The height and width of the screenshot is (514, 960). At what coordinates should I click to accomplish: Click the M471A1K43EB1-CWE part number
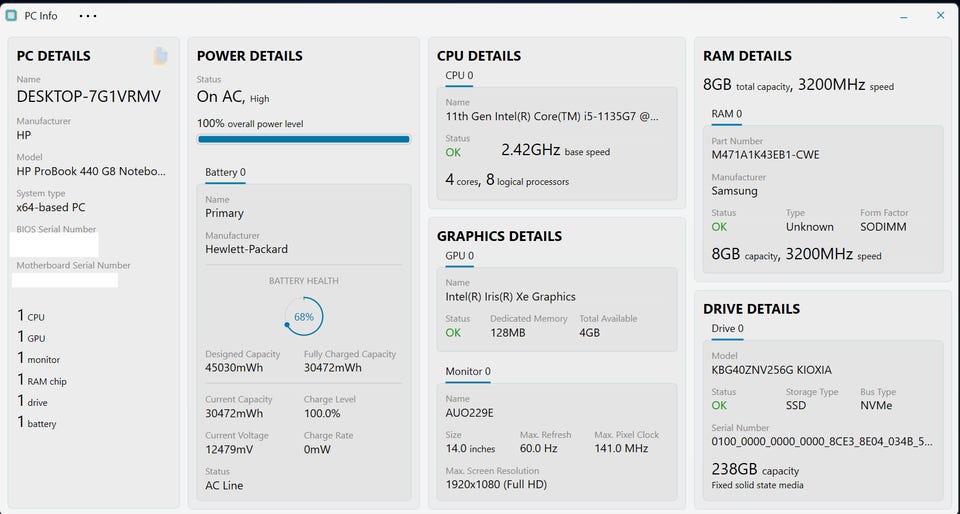click(x=765, y=155)
